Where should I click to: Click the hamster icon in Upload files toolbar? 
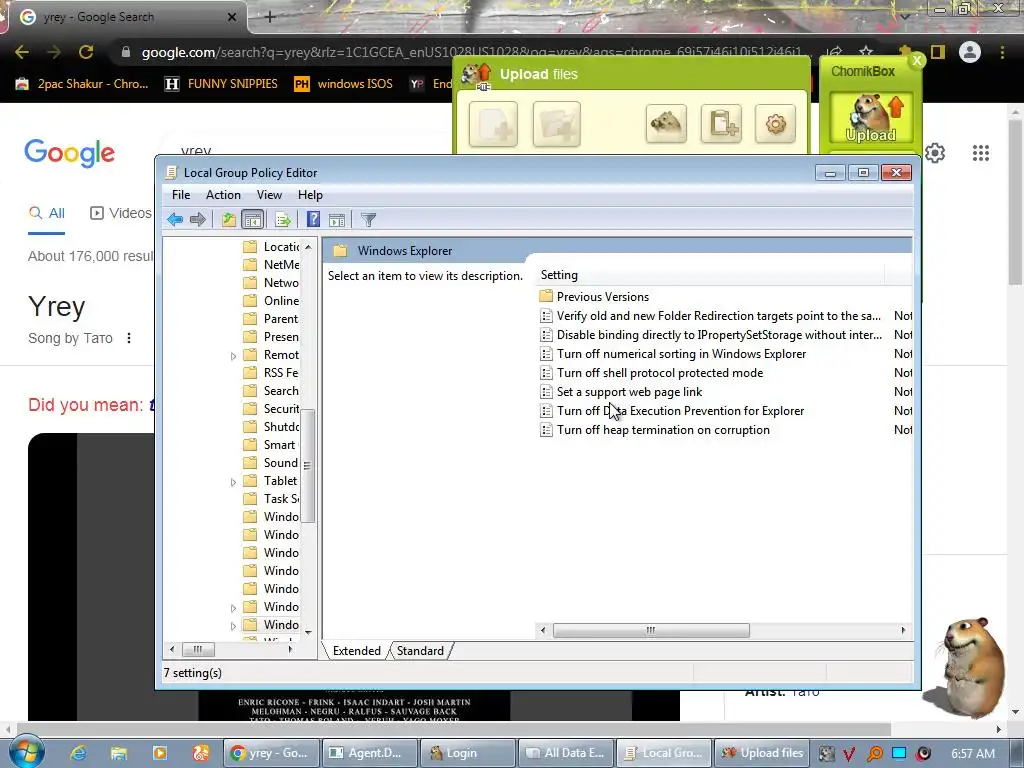click(x=666, y=123)
